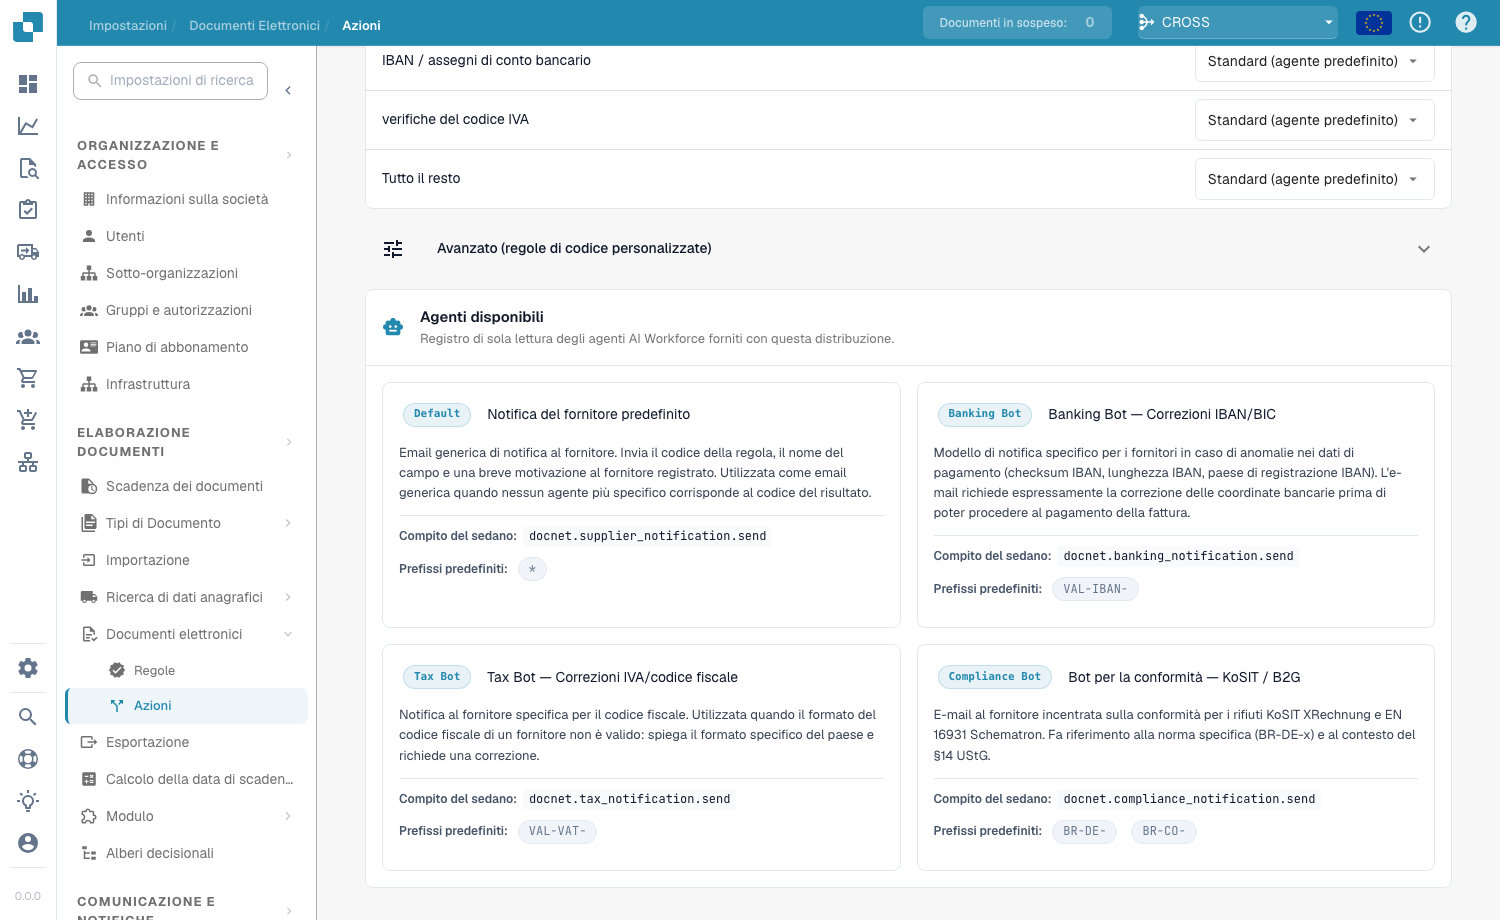Open the 'verifiche del codice IVA' agent dropdown
1500x920 pixels.
(1314, 120)
